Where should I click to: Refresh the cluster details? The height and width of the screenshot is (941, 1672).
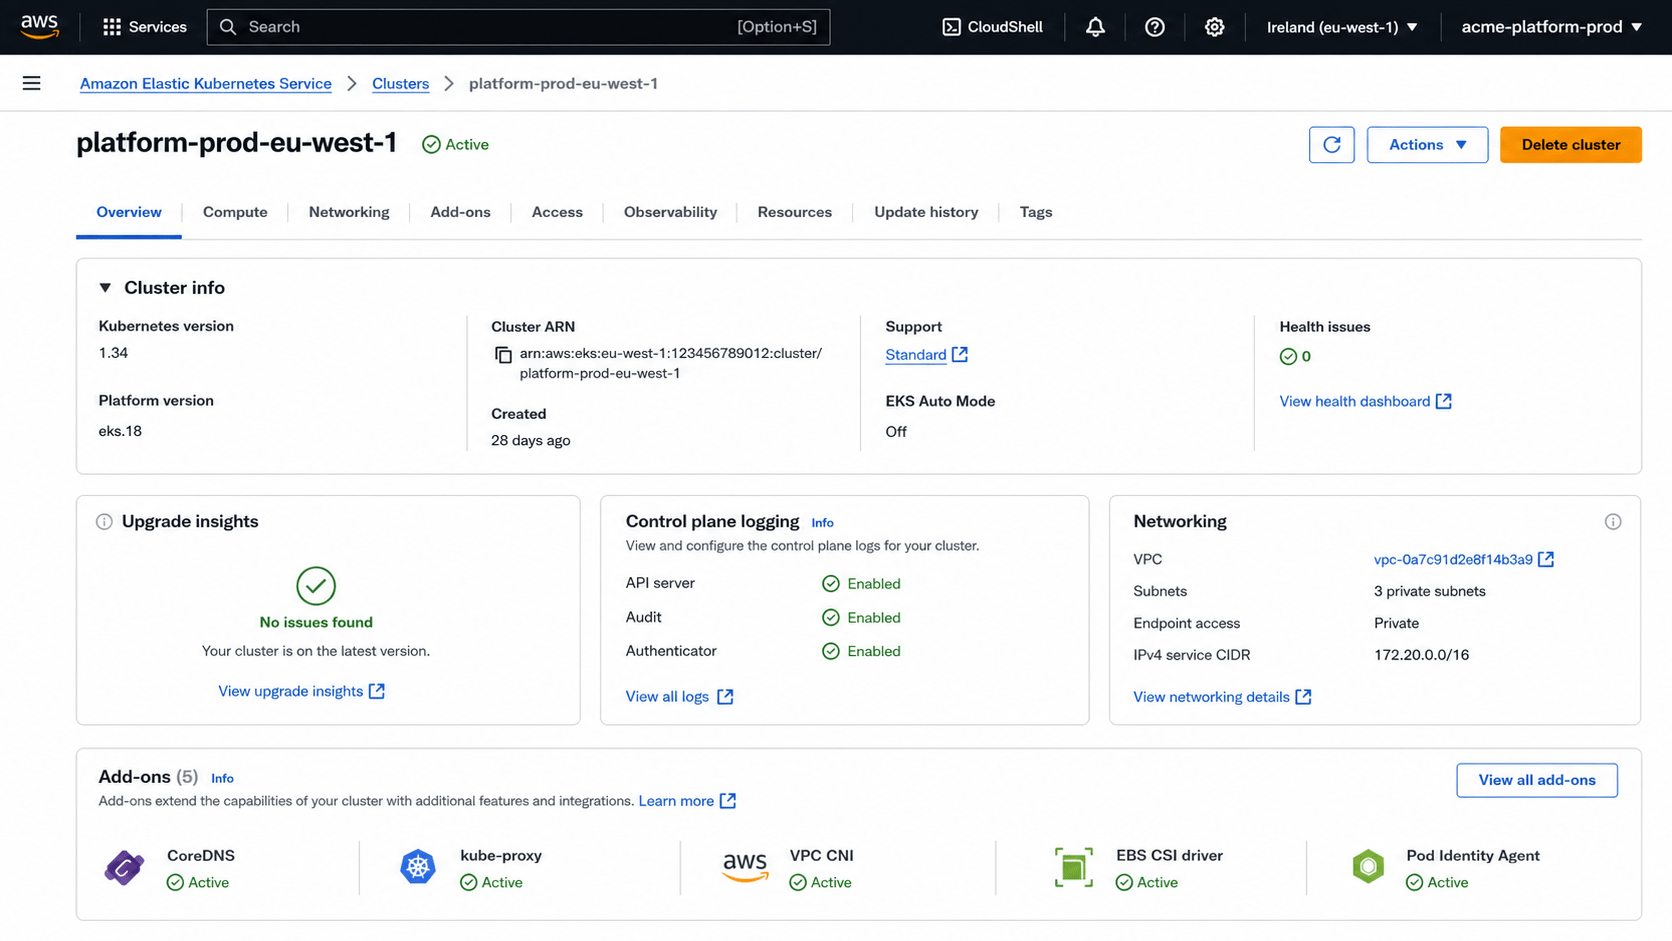1331,145
